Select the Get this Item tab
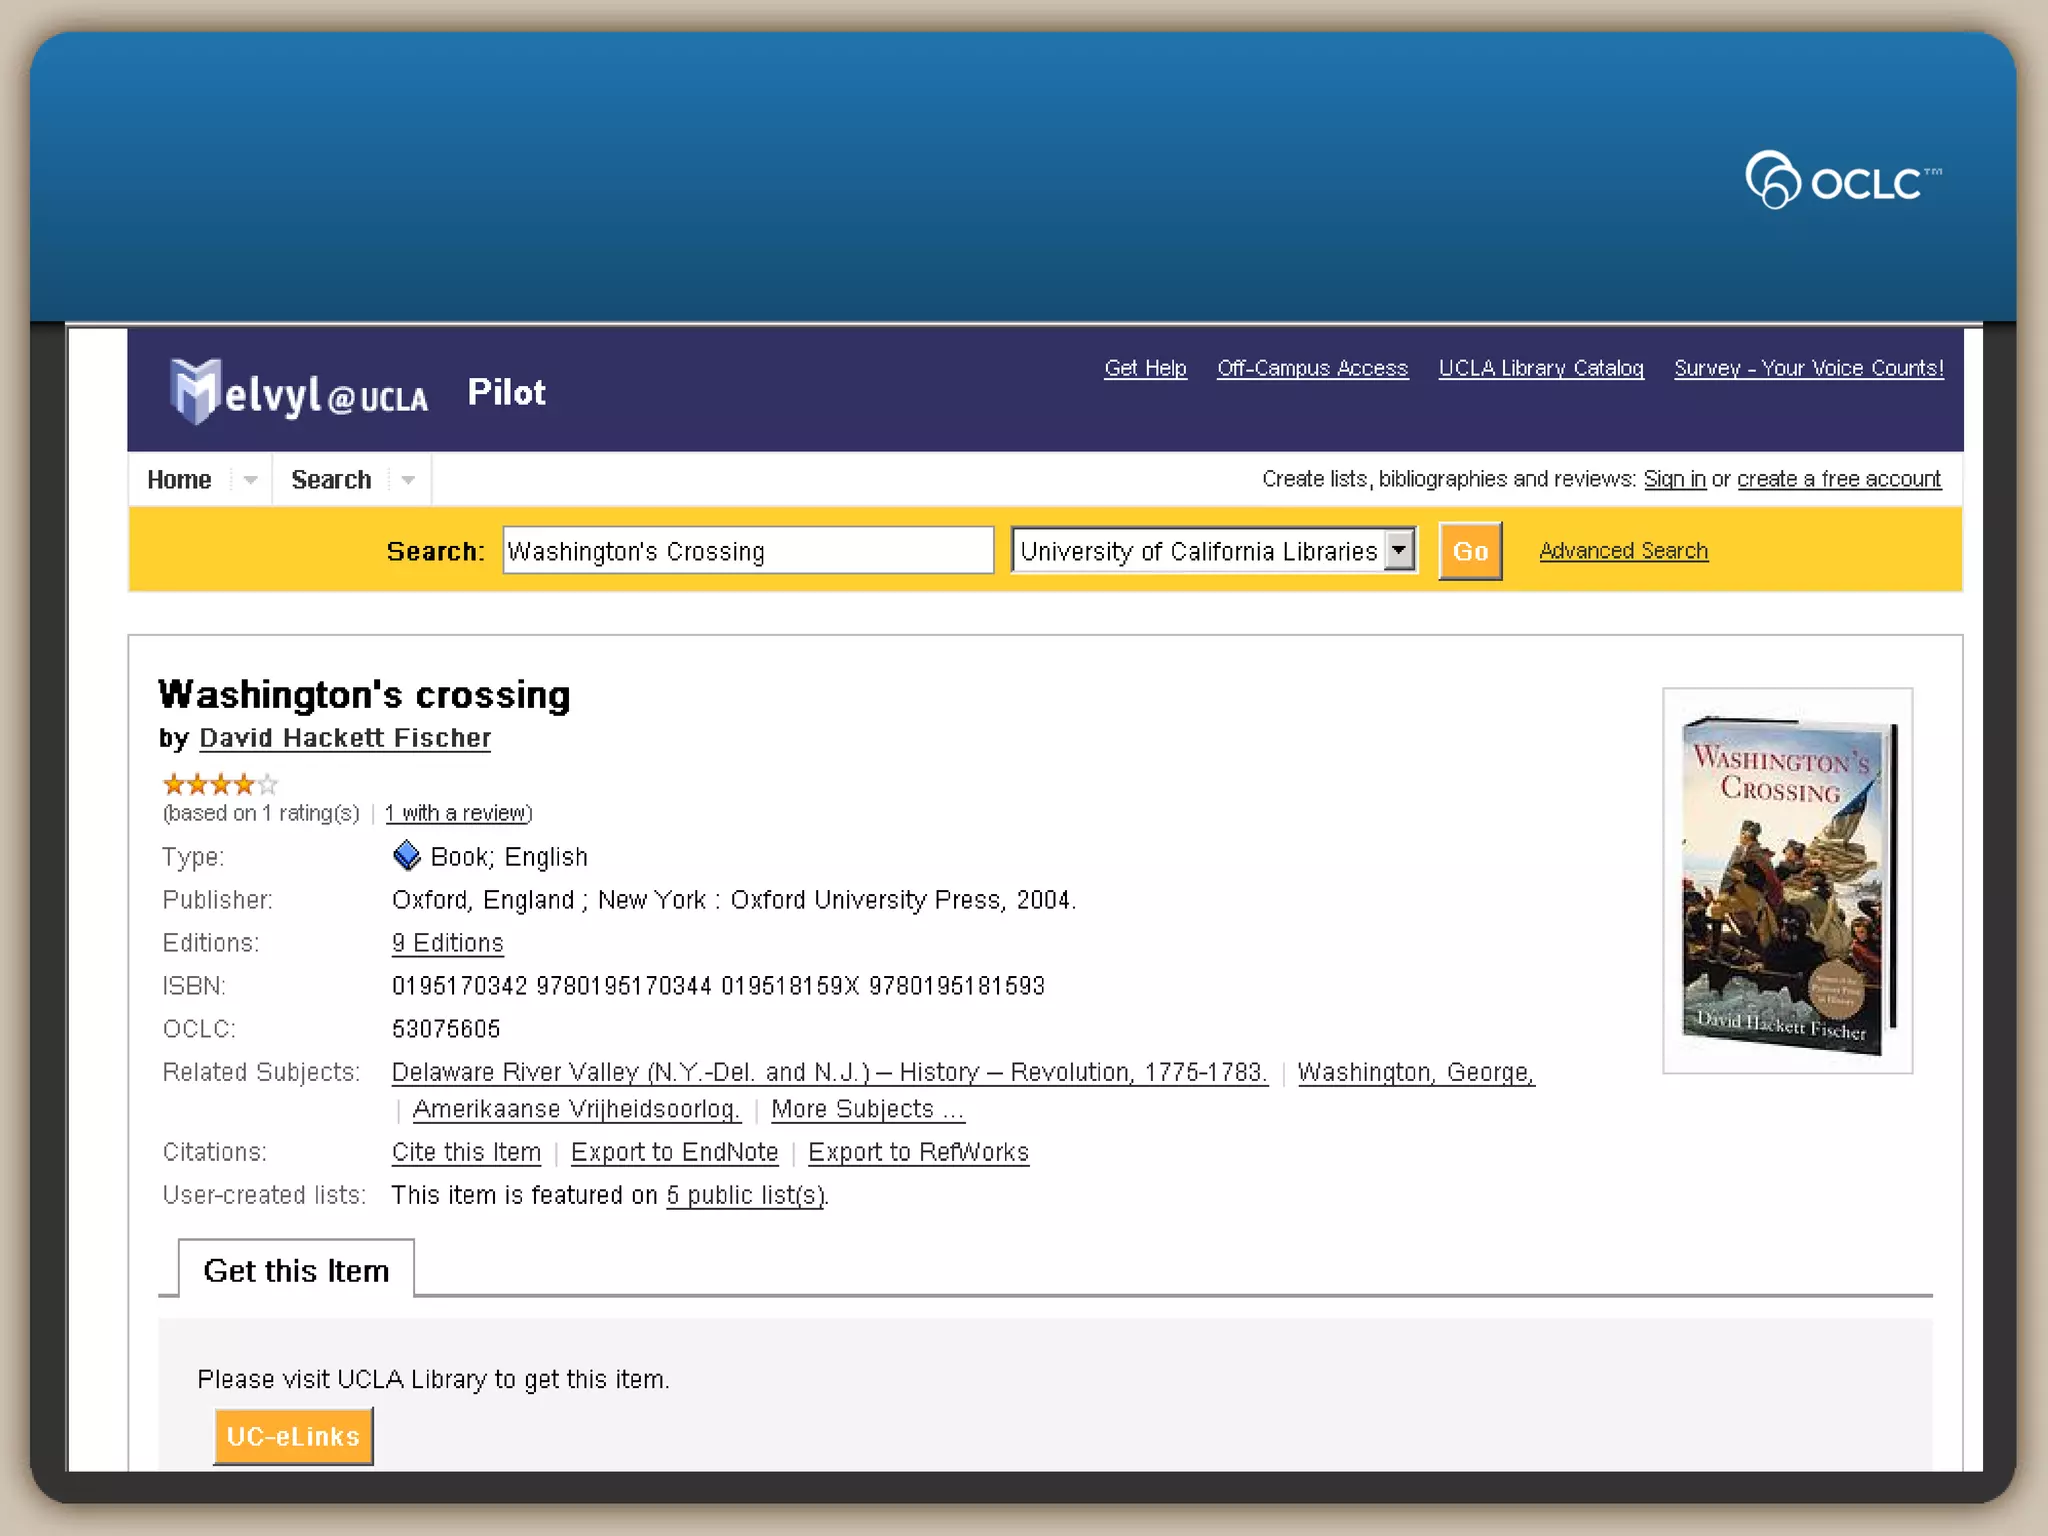This screenshot has width=2048, height=1536. pos(296,1270)
